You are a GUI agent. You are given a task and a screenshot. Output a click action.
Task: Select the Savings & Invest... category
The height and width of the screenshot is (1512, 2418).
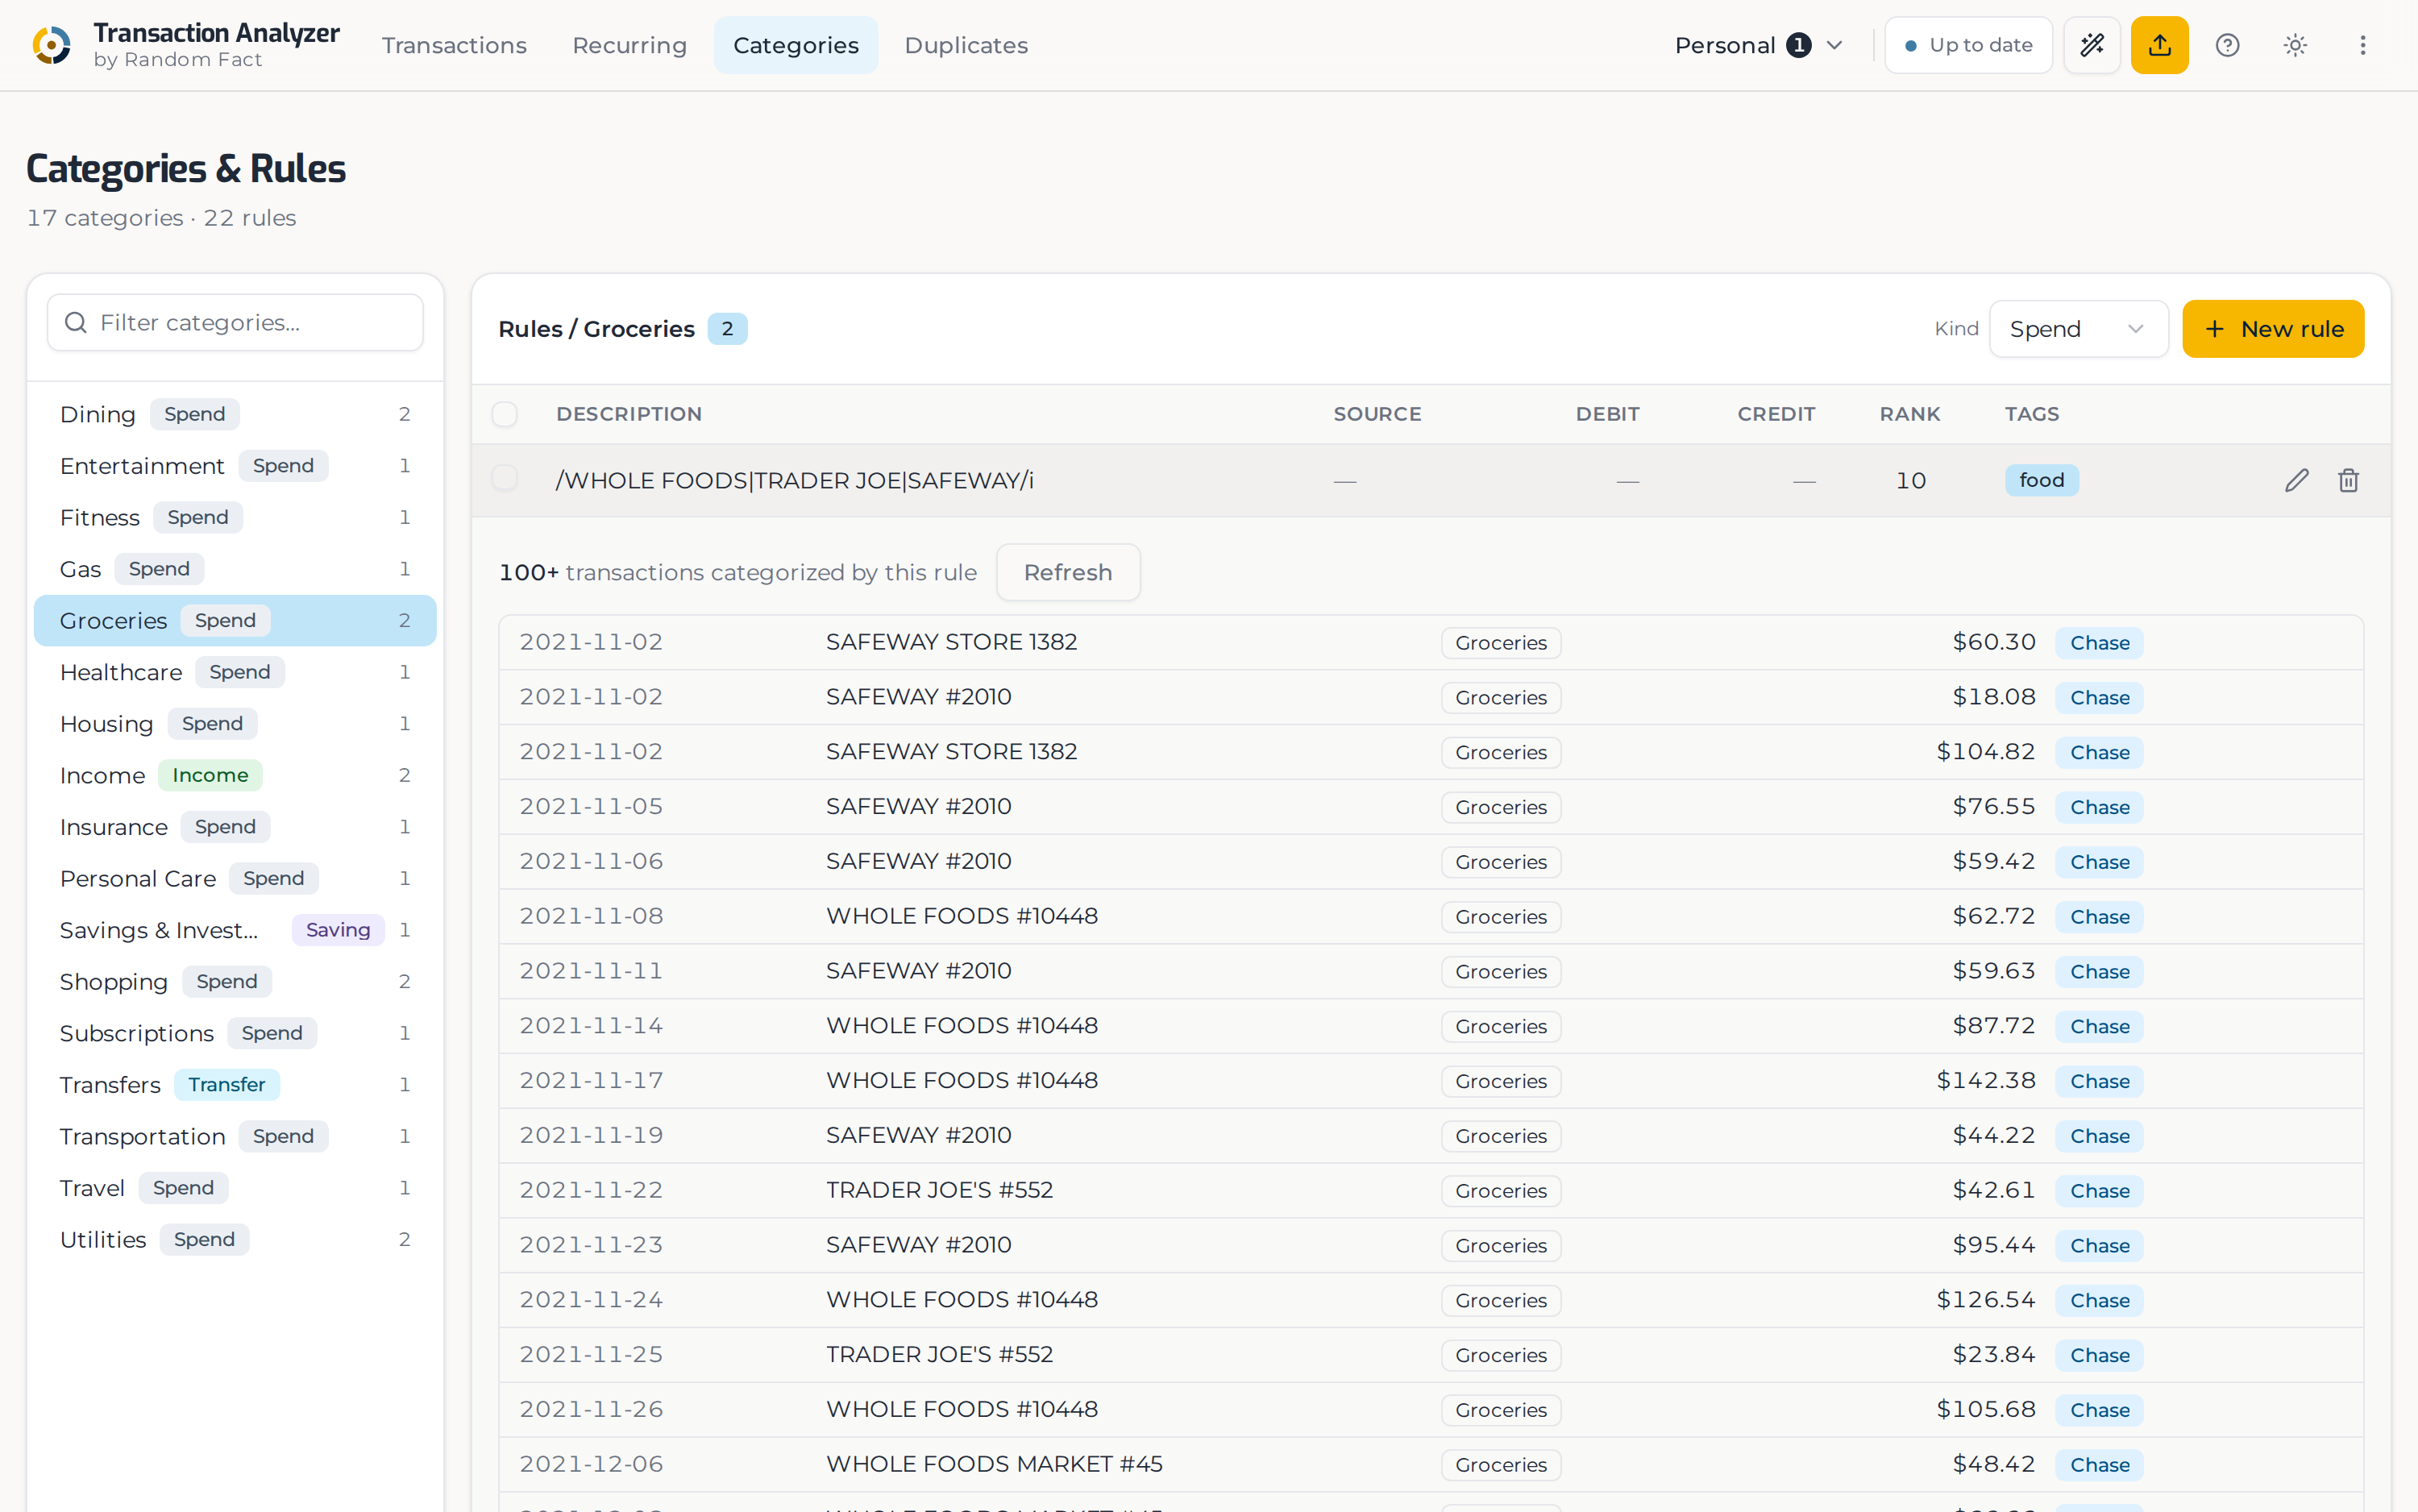235,930
